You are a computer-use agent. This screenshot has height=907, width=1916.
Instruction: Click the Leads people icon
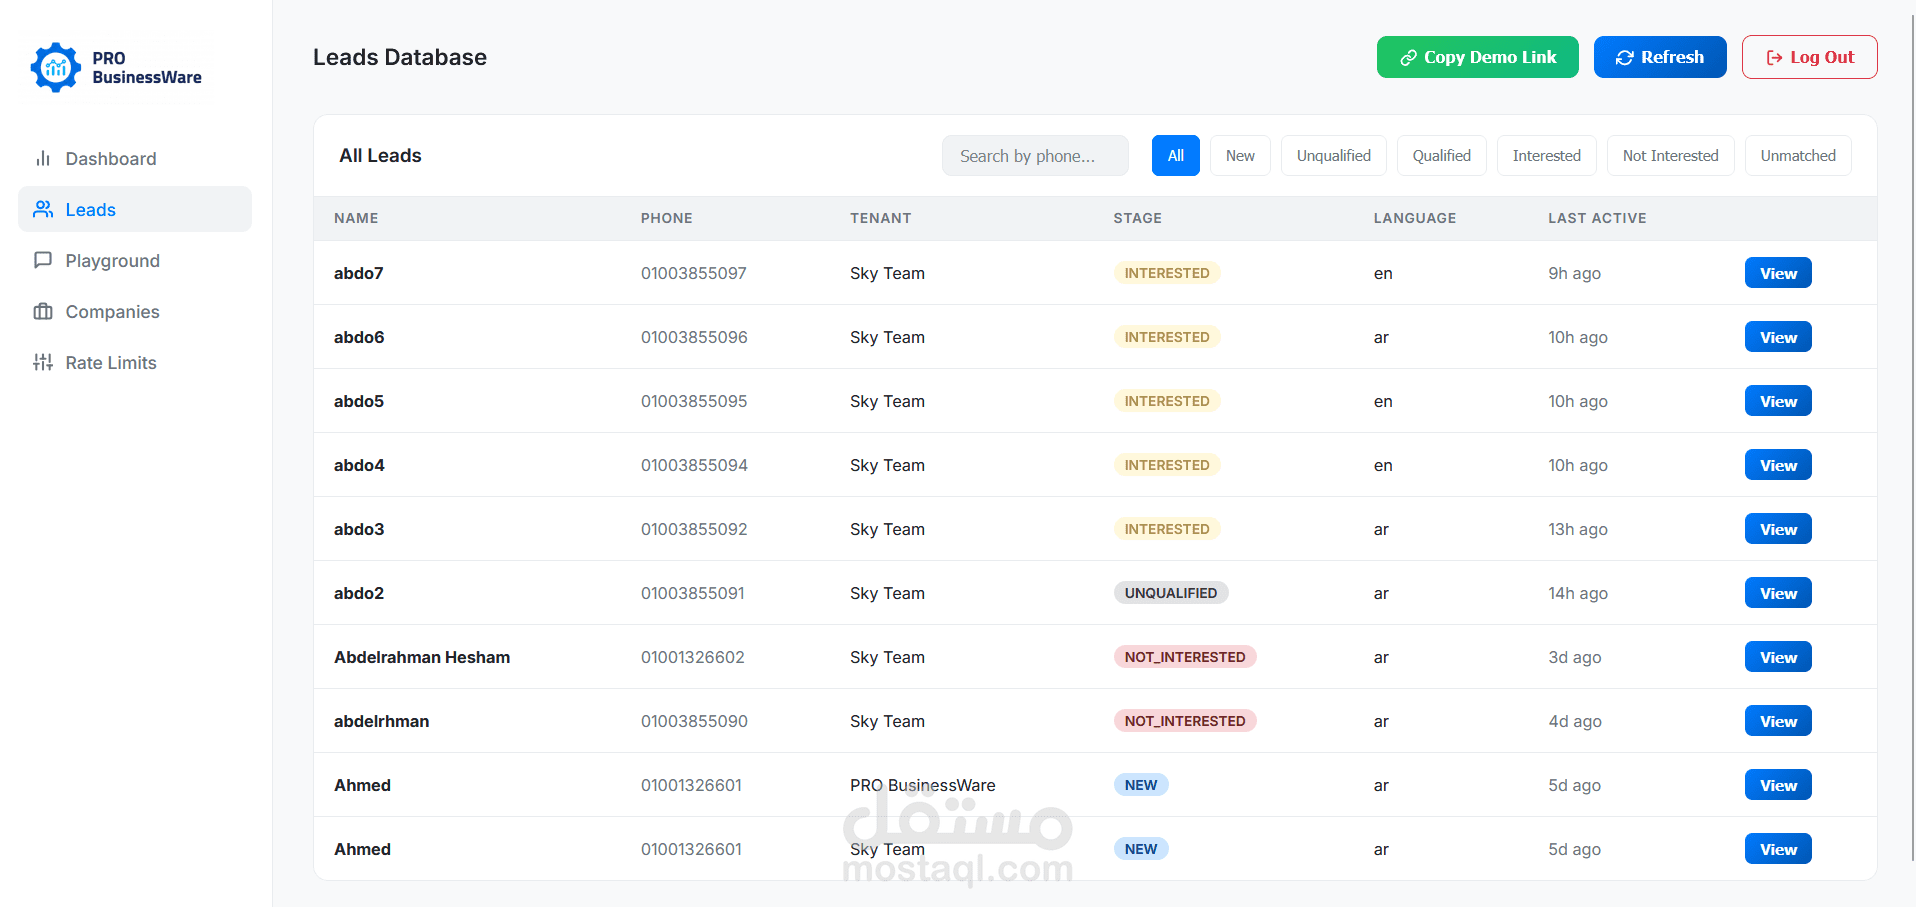click(43, 209)
